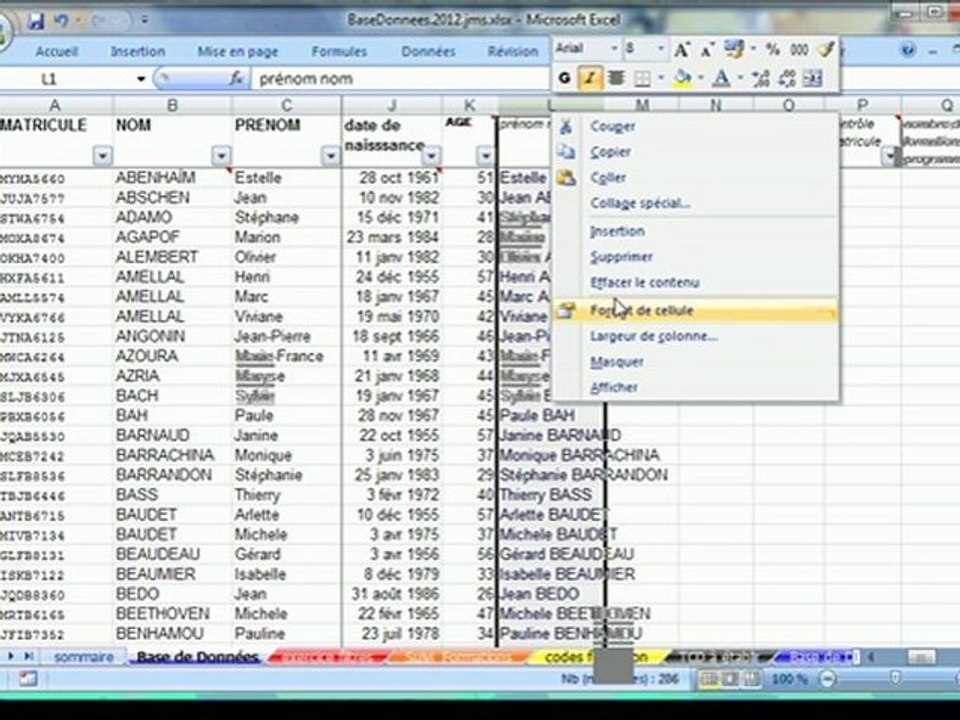Open the borders dropdown arrow
Screen dimensions: 960x720
[661, 78]
